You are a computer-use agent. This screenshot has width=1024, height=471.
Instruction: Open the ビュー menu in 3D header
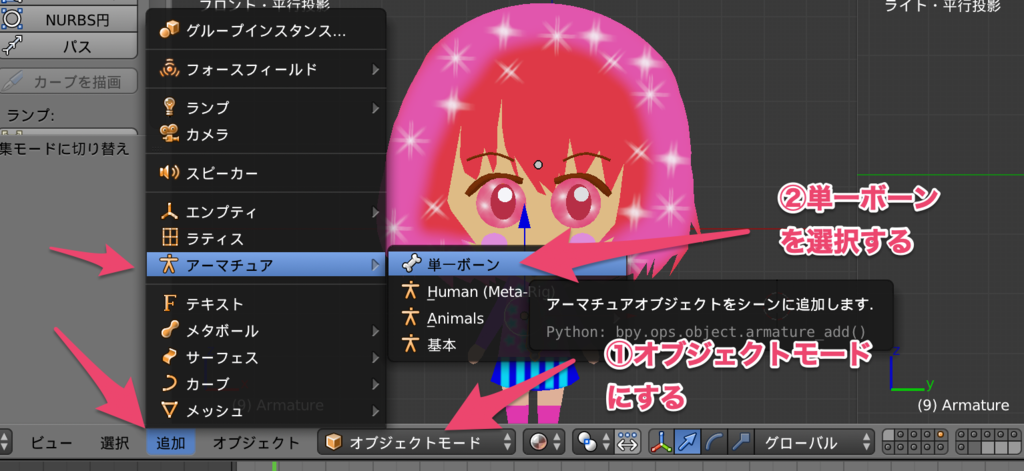52,443
